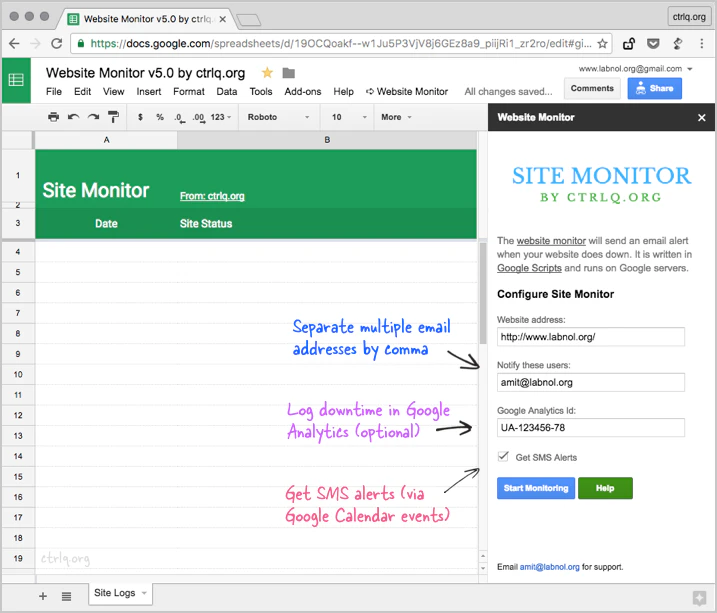Click the Start Monitoring button
Image resolution: width=717 pixels, height=613 pixels.
[x=536, y=488]
